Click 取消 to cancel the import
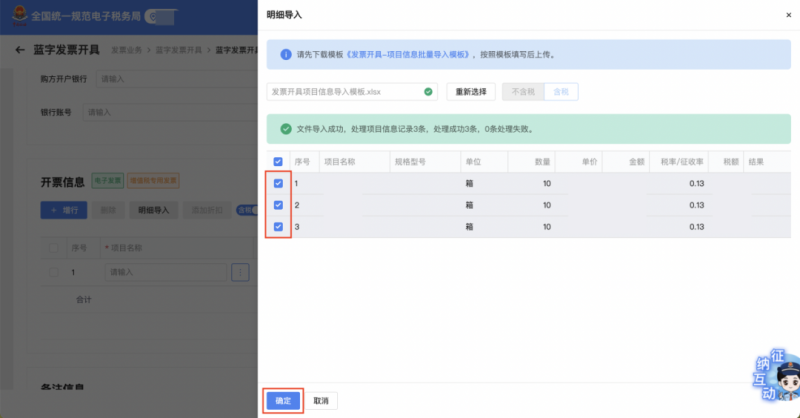 (320, 400)
